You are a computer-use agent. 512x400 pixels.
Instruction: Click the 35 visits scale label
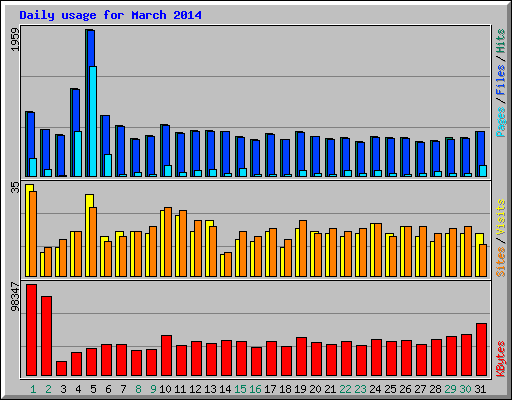15,188
